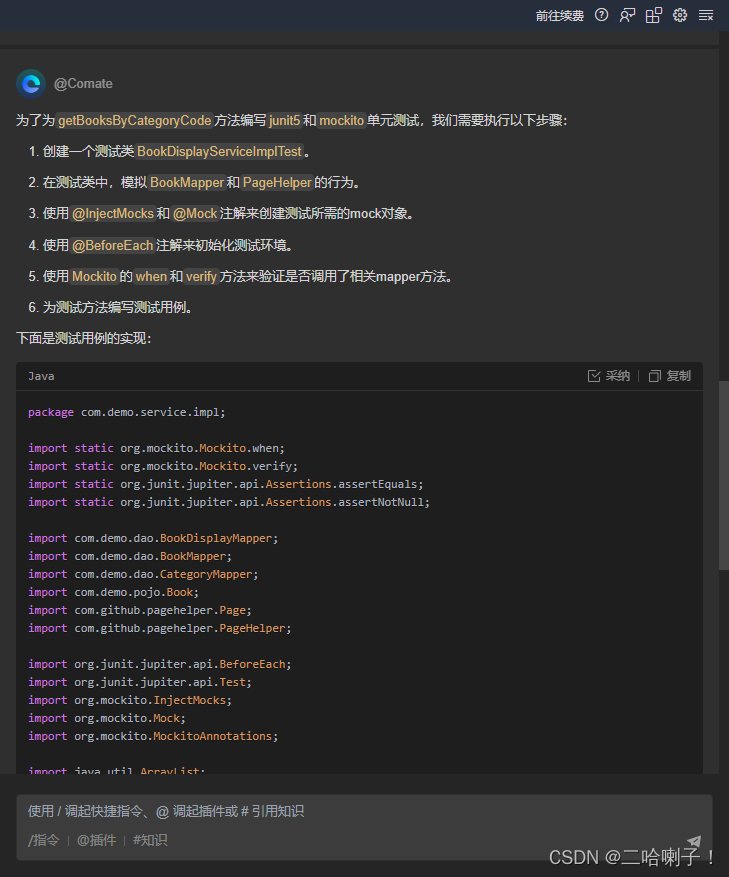Viewport: 729px width, 877px height.
Task: Click the @插件 plugin shortcut
Action: [96, 840]
